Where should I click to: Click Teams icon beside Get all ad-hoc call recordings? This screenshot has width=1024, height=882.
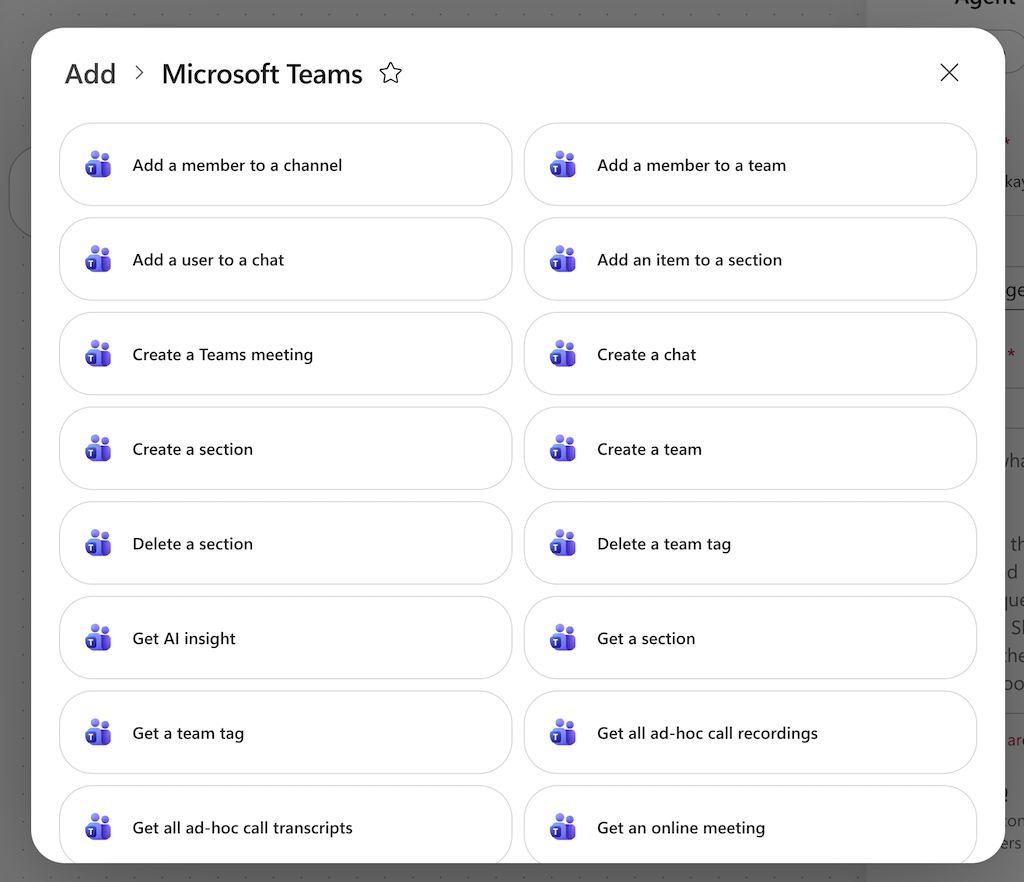point(563,732)
